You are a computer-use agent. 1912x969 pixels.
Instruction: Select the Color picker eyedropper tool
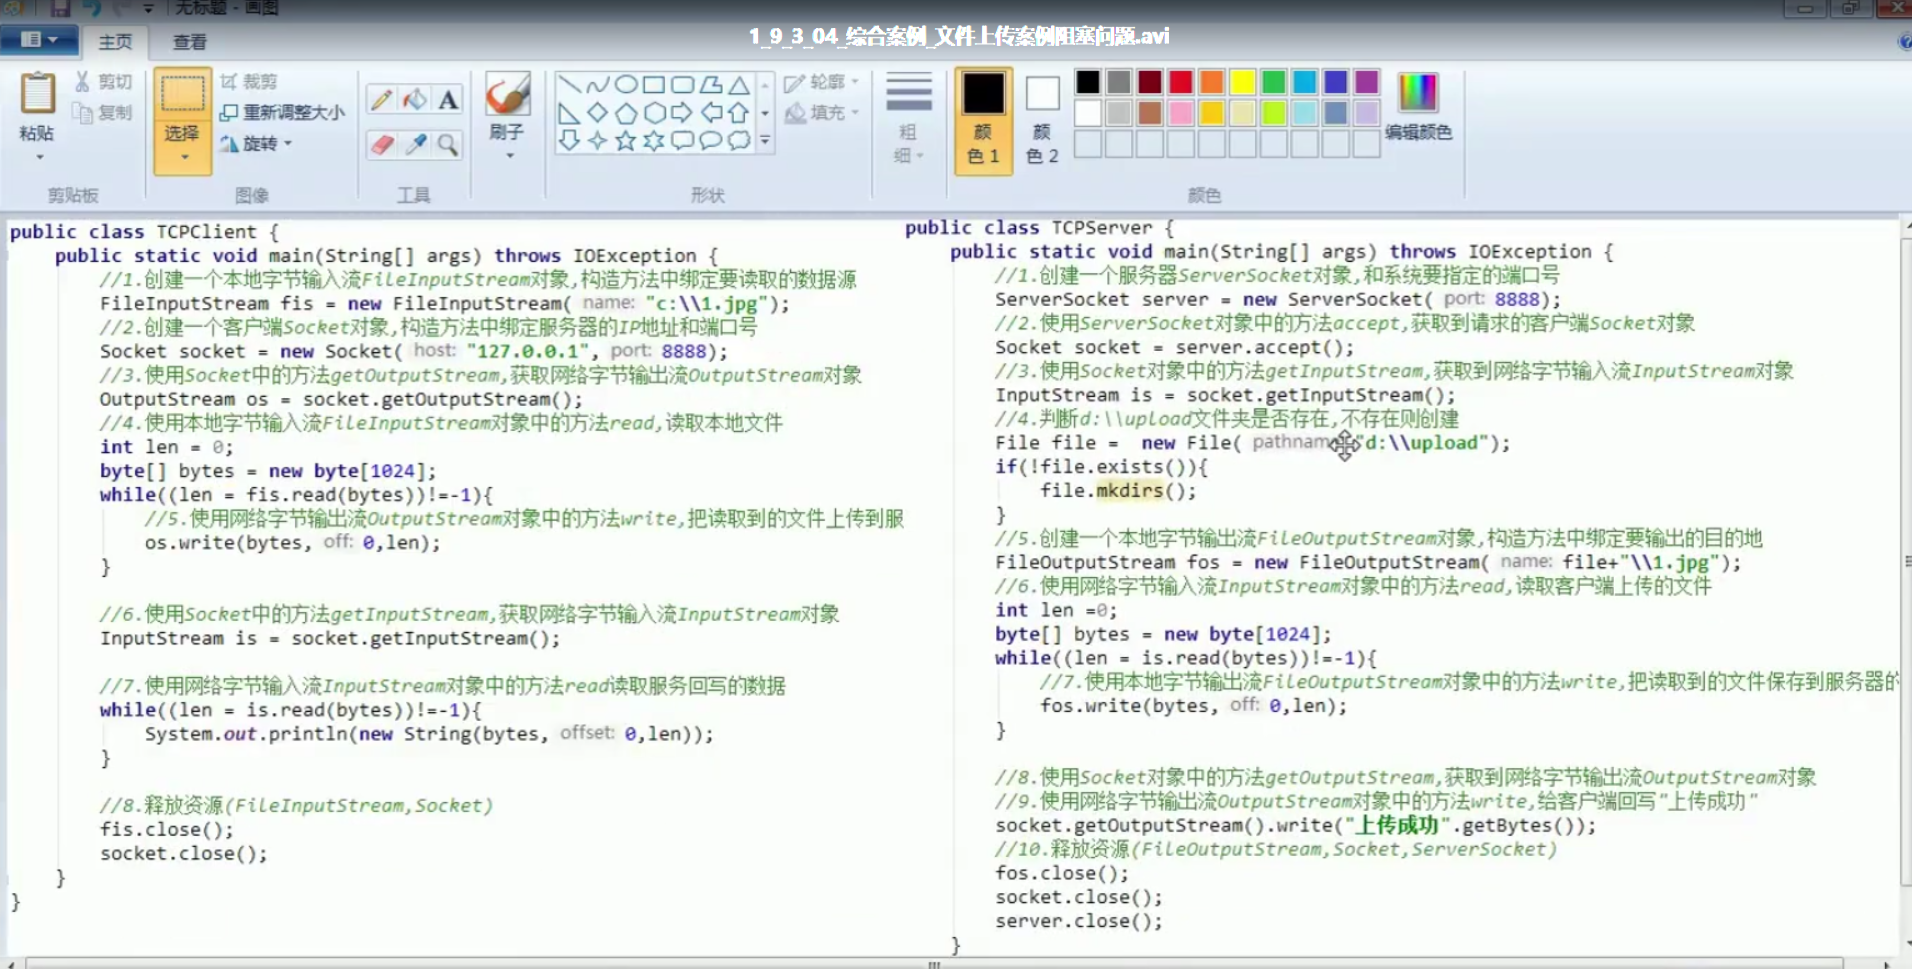point(415,145)
